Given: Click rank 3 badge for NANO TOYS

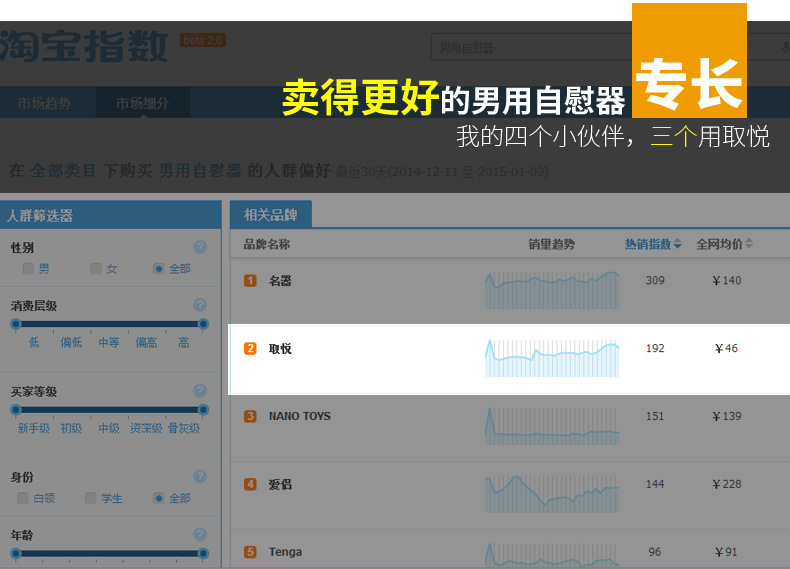Looking at the screenshot, I should click(x=250, y=416).
